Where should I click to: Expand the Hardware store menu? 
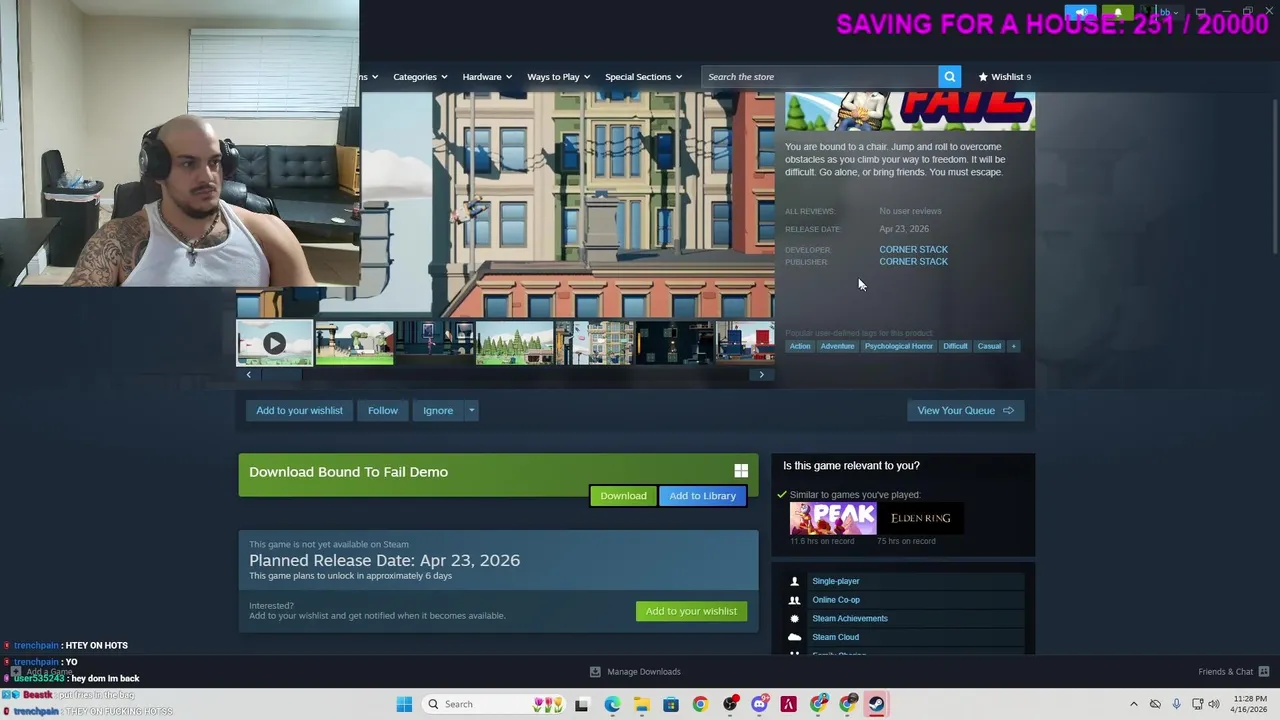pyautogui.click(x=487, y=77)
